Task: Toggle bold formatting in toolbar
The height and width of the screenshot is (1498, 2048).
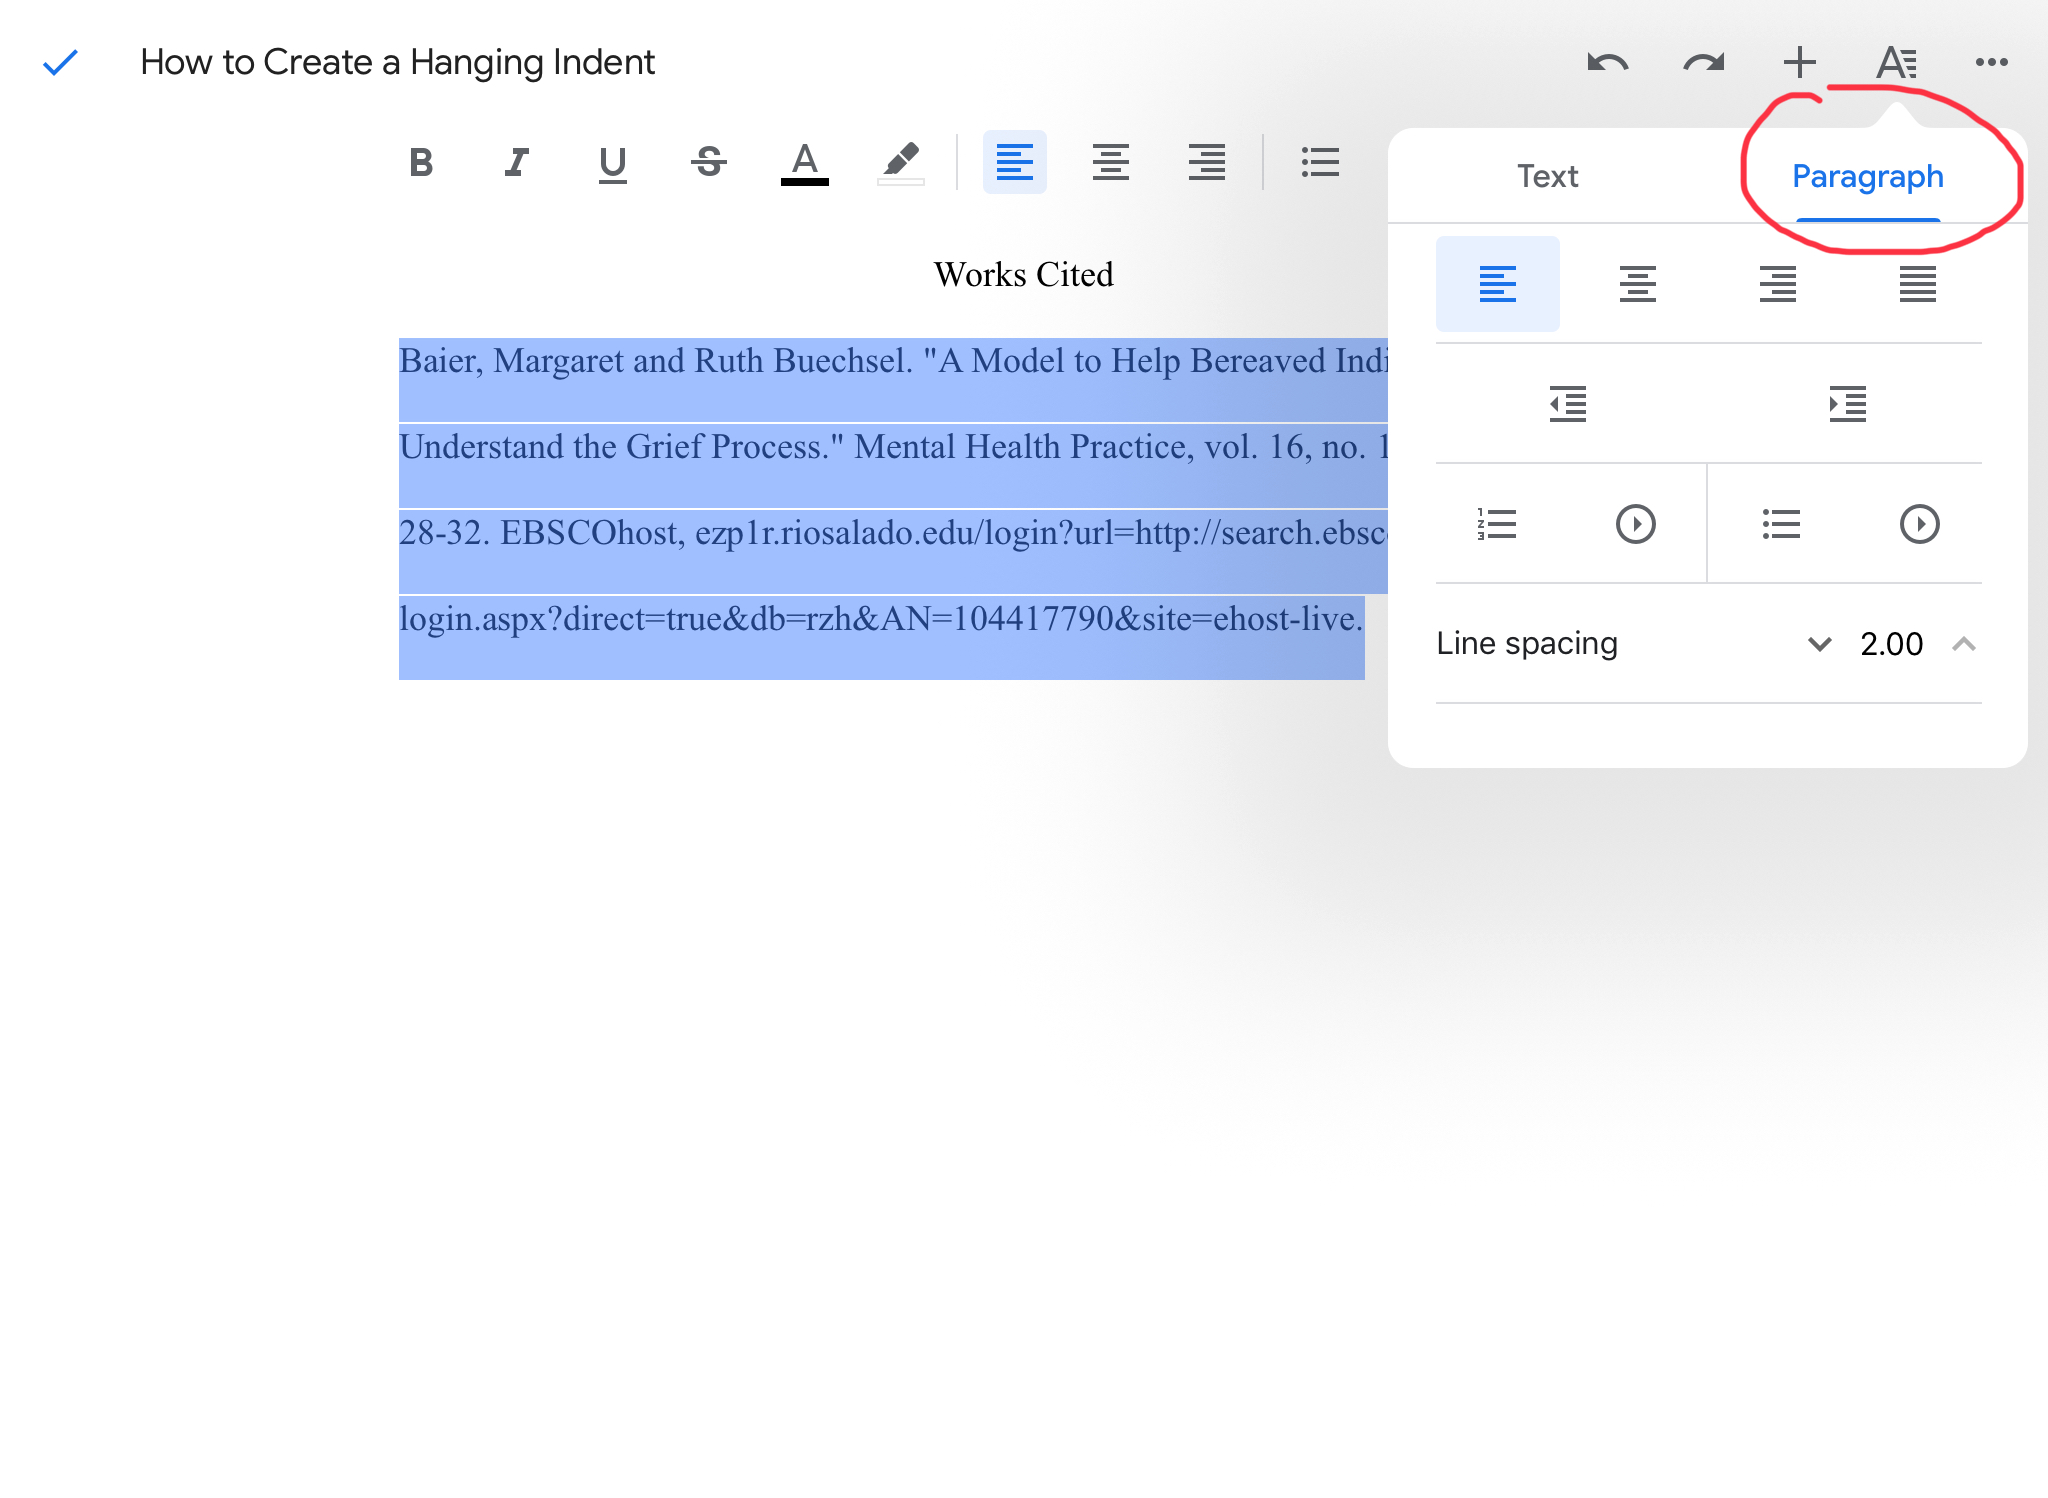Action: 421,162
